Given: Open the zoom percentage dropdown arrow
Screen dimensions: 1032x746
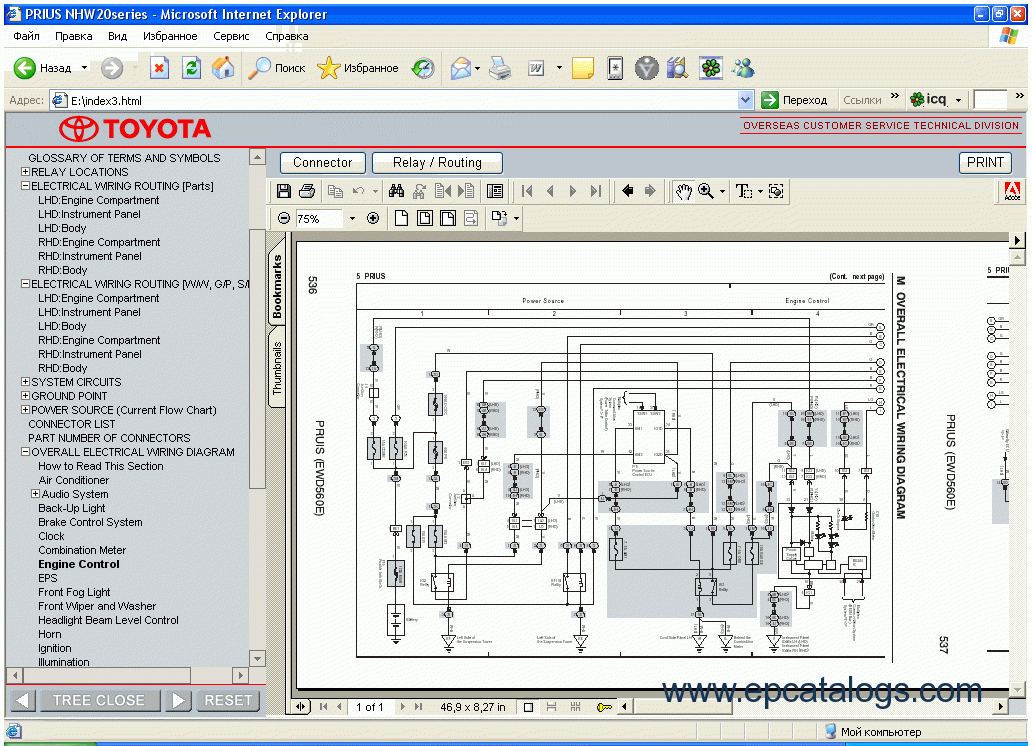Looking at the screenshot, I should (352, 218).
